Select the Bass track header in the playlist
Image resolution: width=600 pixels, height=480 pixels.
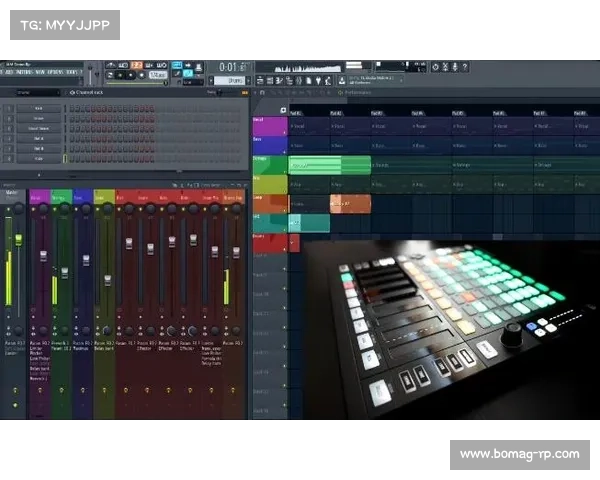tap(267, 142)
